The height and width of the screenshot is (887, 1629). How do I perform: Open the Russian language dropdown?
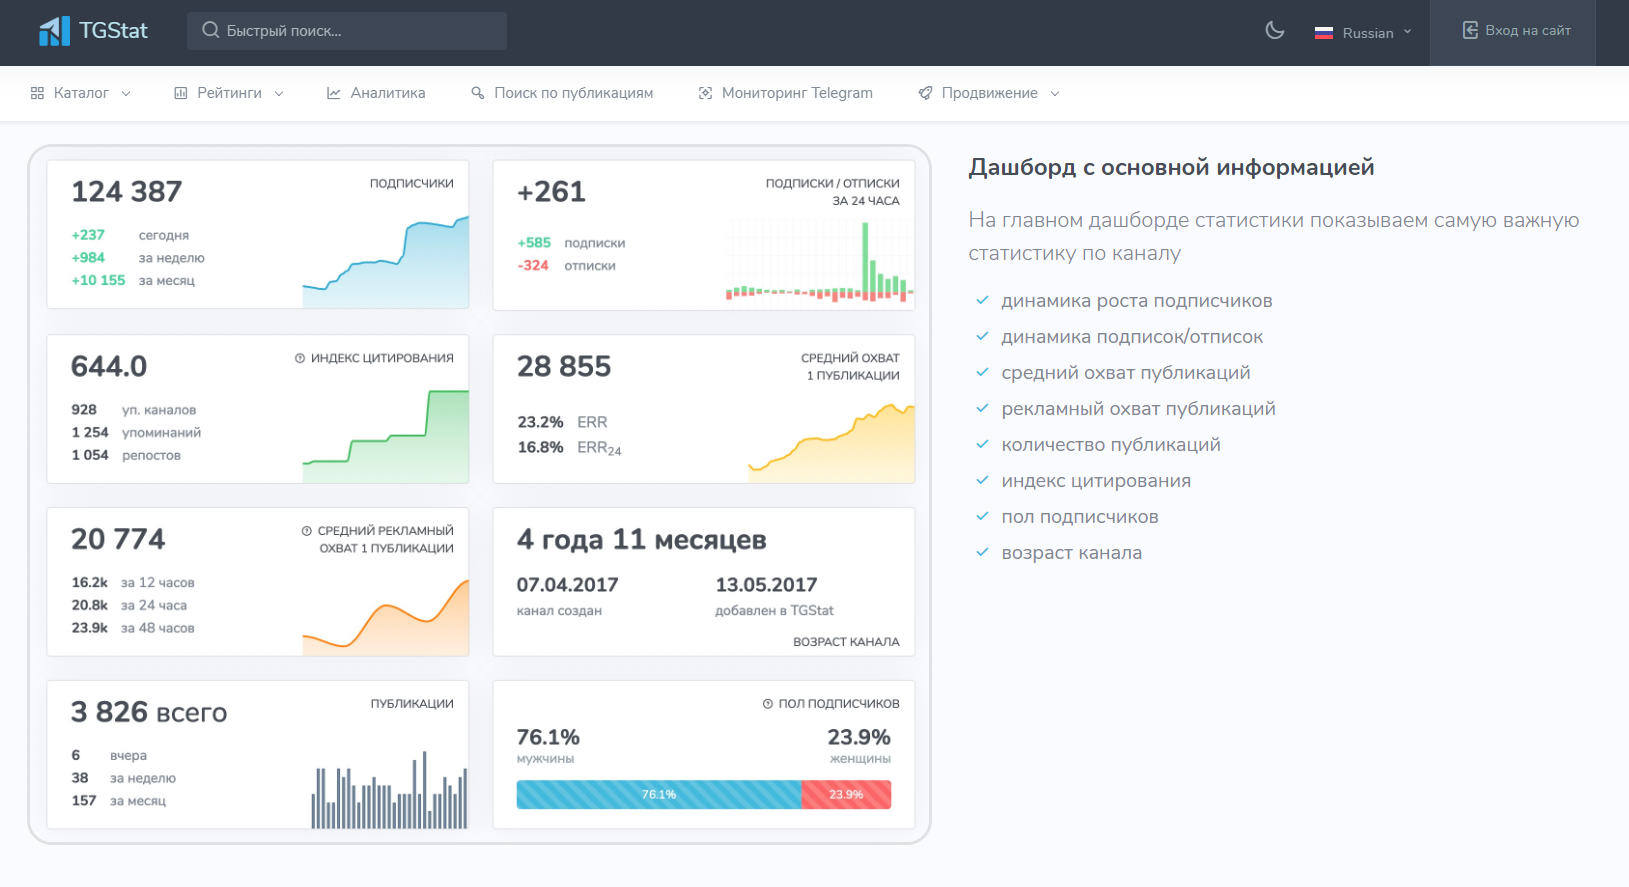(x=1363, y=33)
